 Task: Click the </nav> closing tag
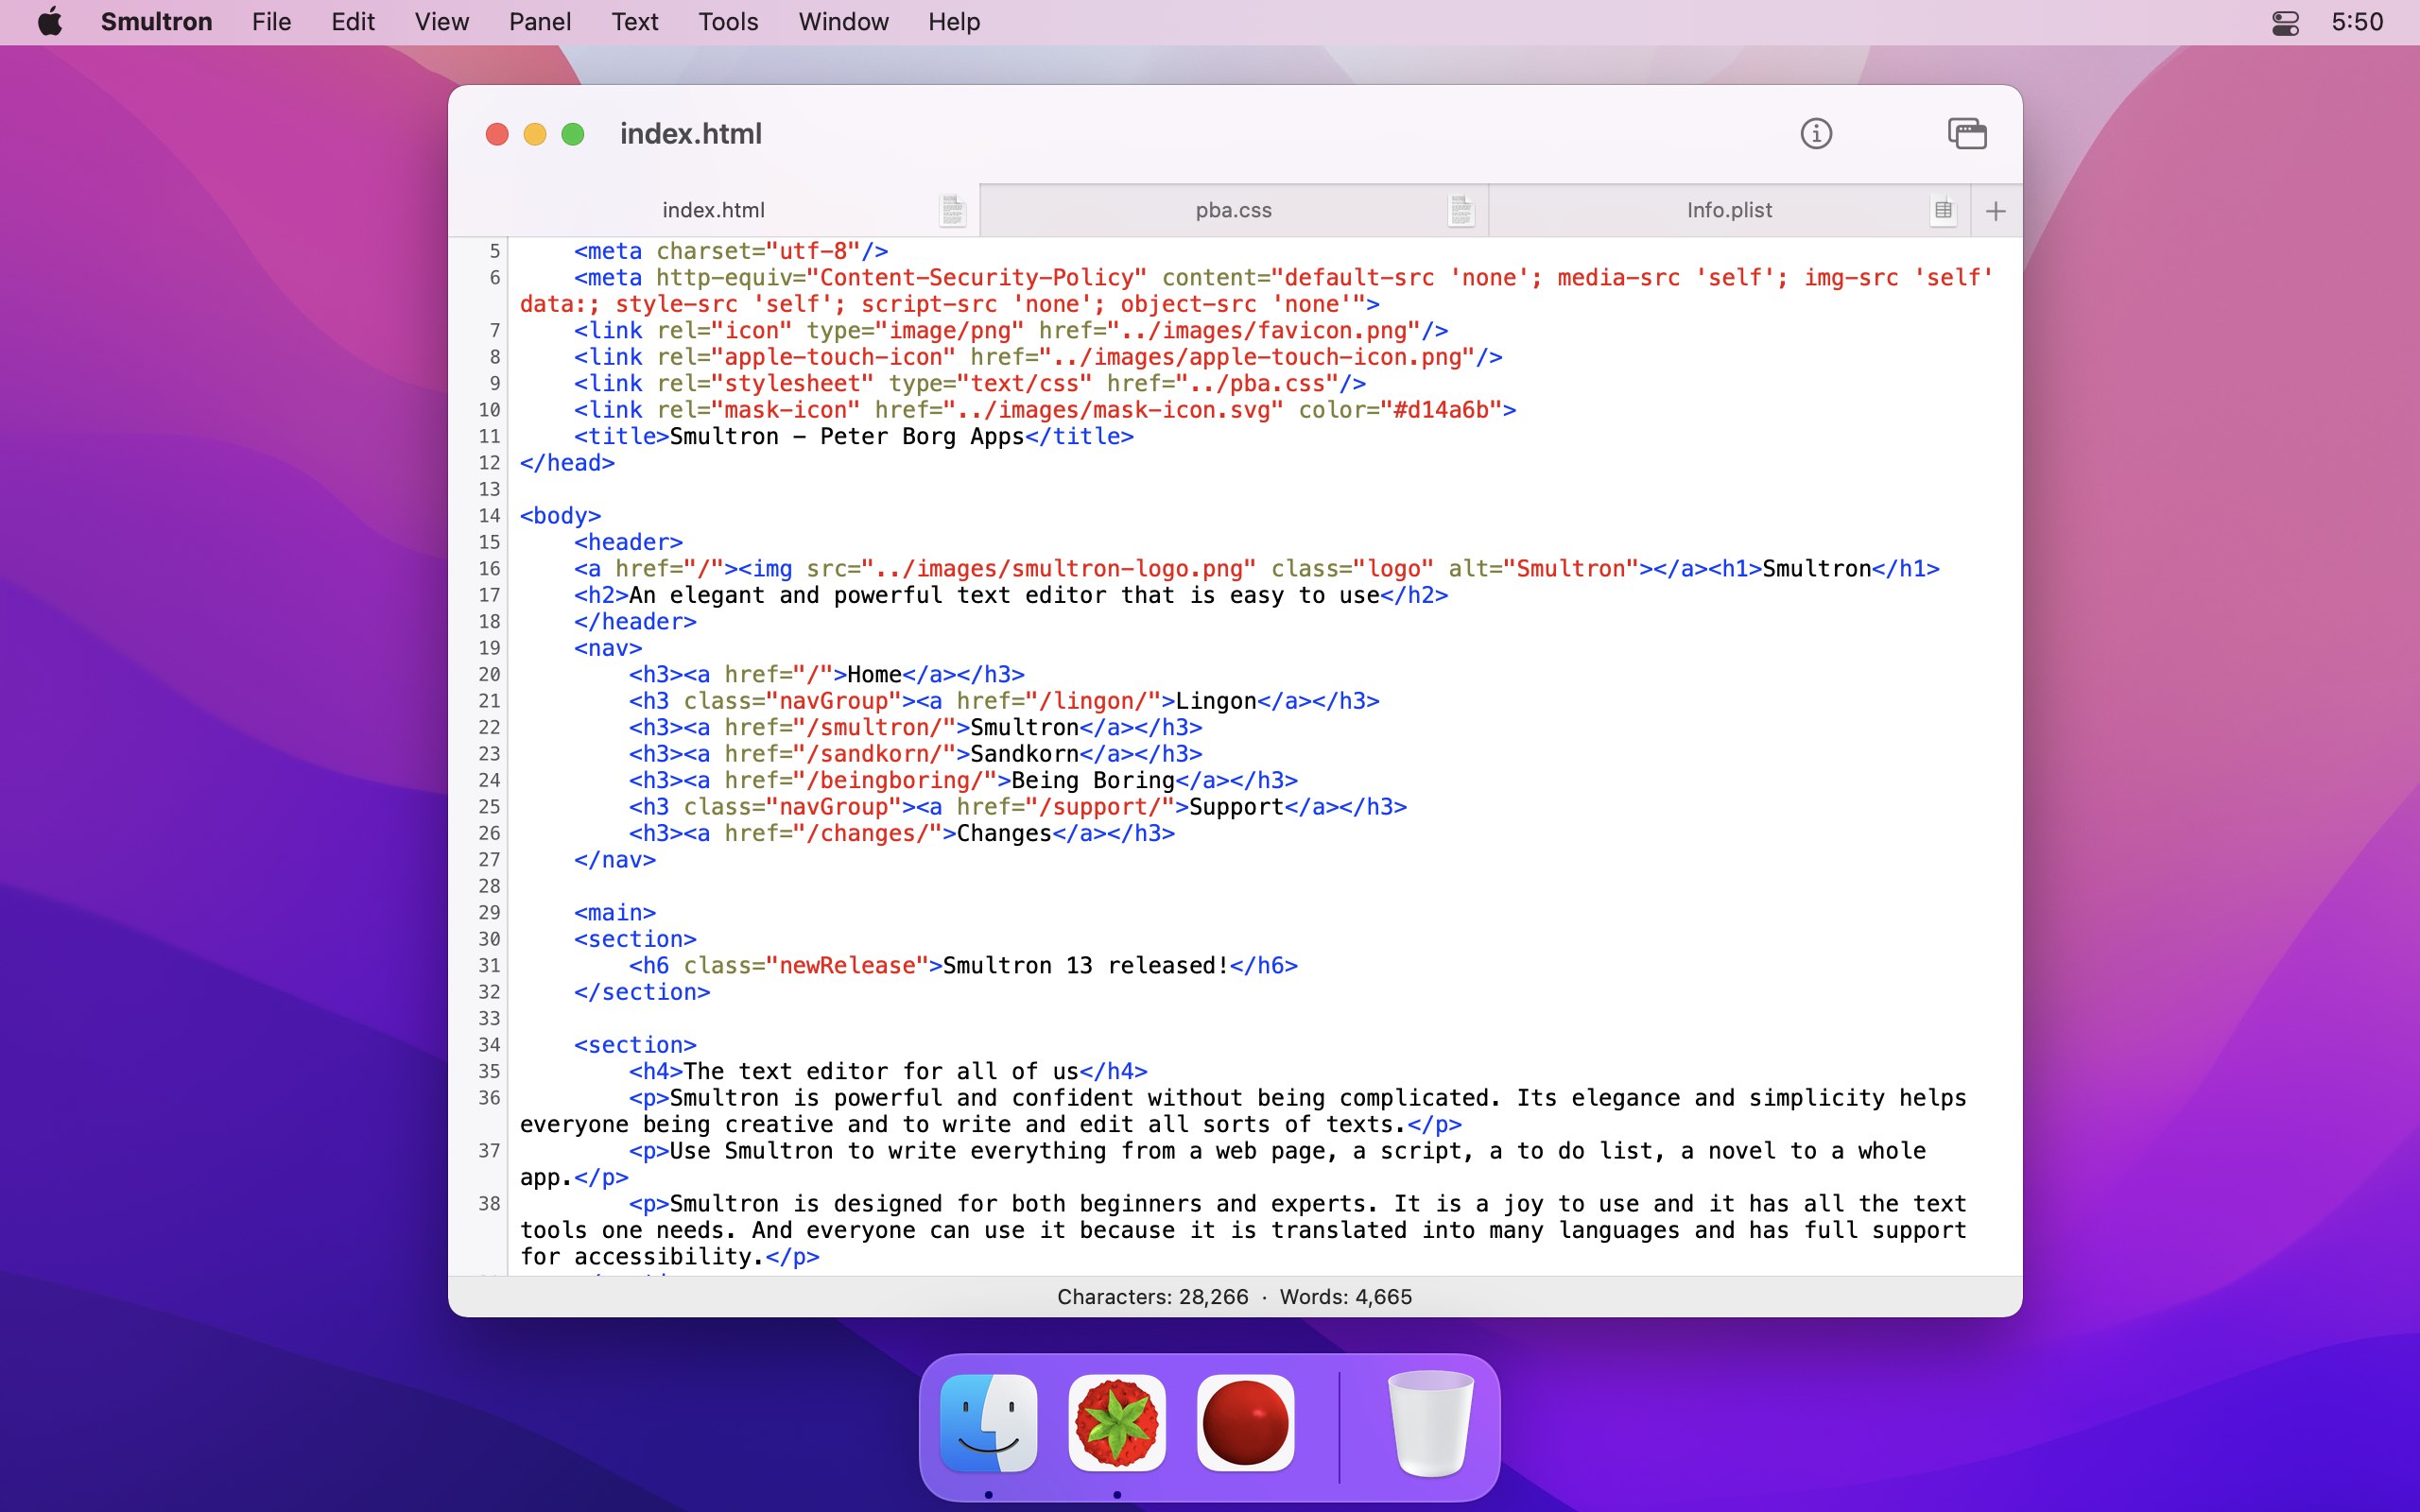[615, 860]
